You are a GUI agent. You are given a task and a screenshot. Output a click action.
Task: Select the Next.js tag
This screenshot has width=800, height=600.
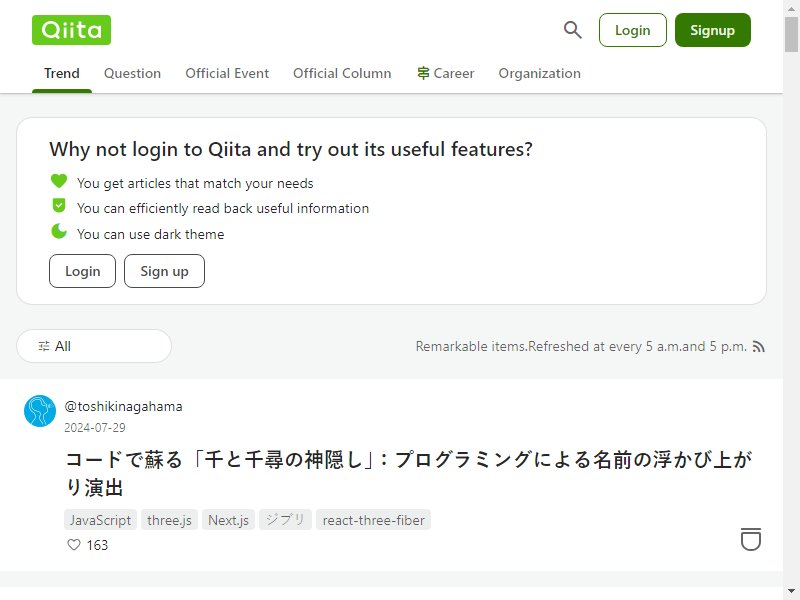(x=229, y=520)
